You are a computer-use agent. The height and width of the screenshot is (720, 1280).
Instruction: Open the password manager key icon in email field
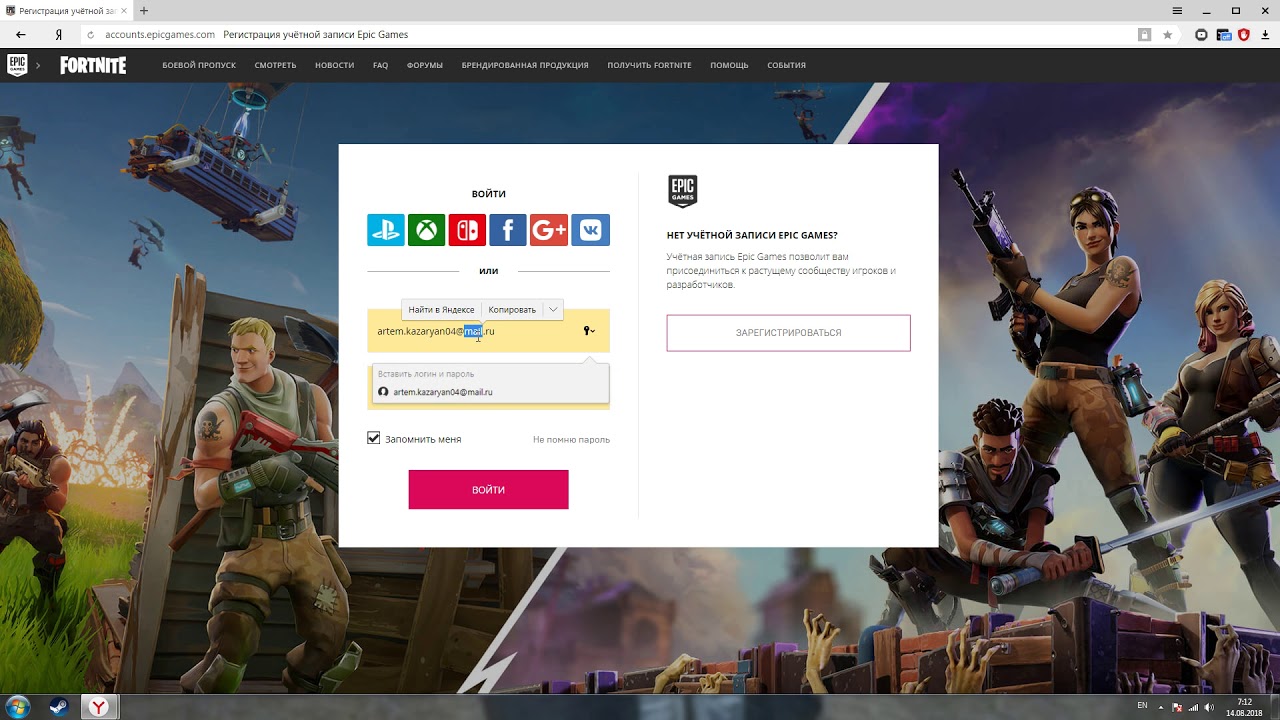click(589, 331)
